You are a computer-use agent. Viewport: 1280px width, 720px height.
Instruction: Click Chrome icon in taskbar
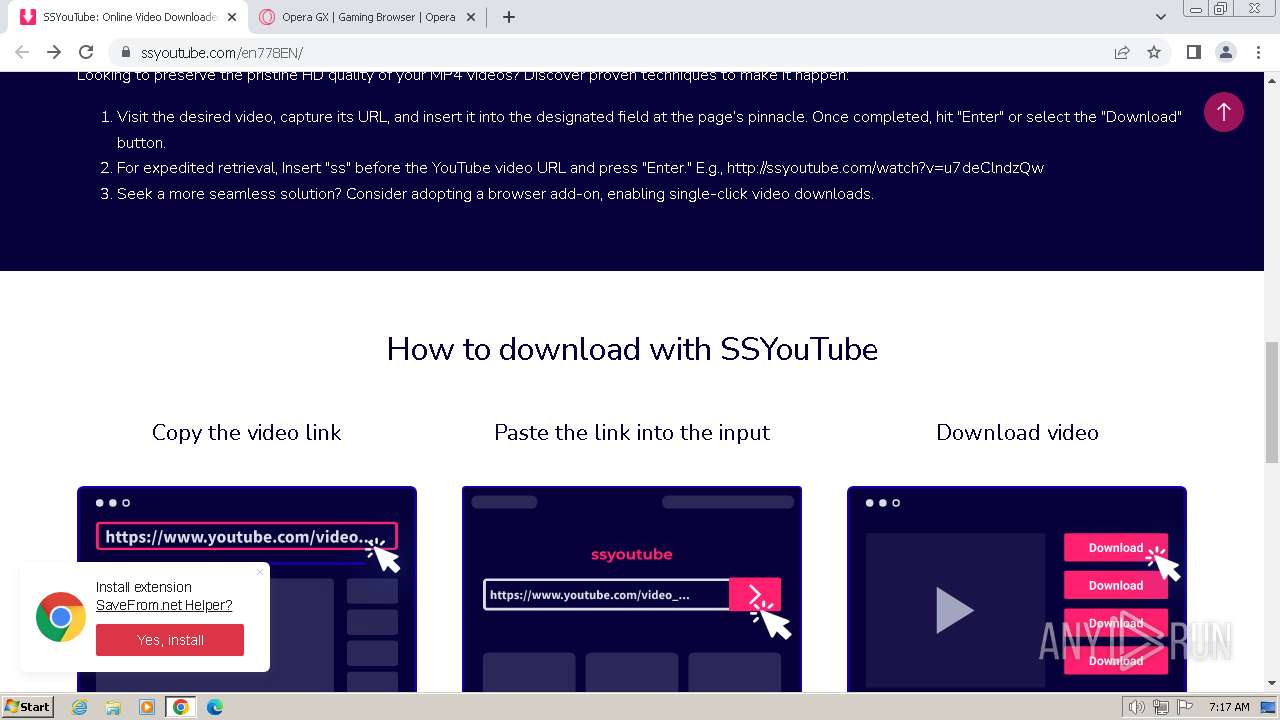pyautogui.click(x=181, y=707)
